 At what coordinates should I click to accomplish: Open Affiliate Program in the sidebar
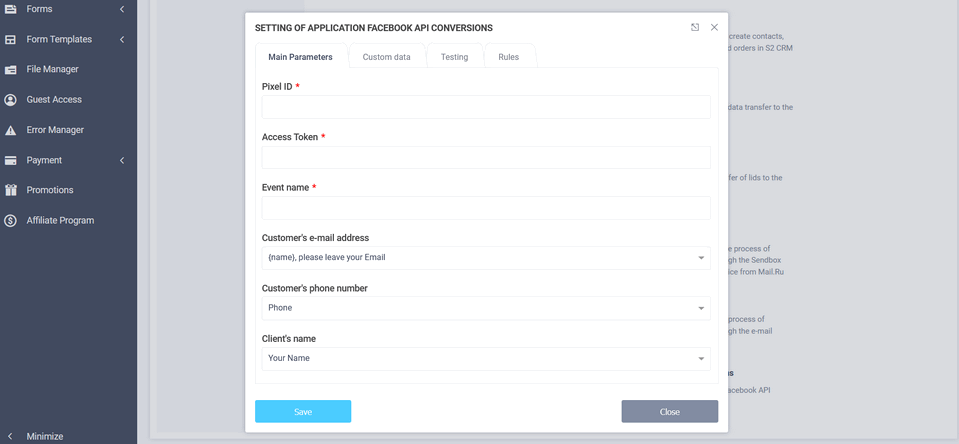pos(60,220)
